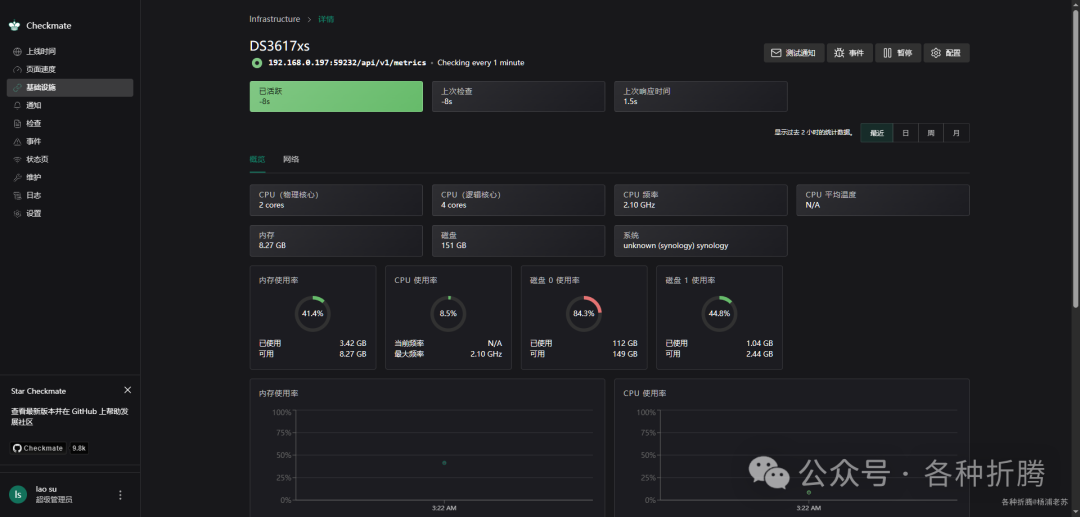Click the bell icon for 通知
The width and height of the screenshot is (1080, 517).
[17, 105]
